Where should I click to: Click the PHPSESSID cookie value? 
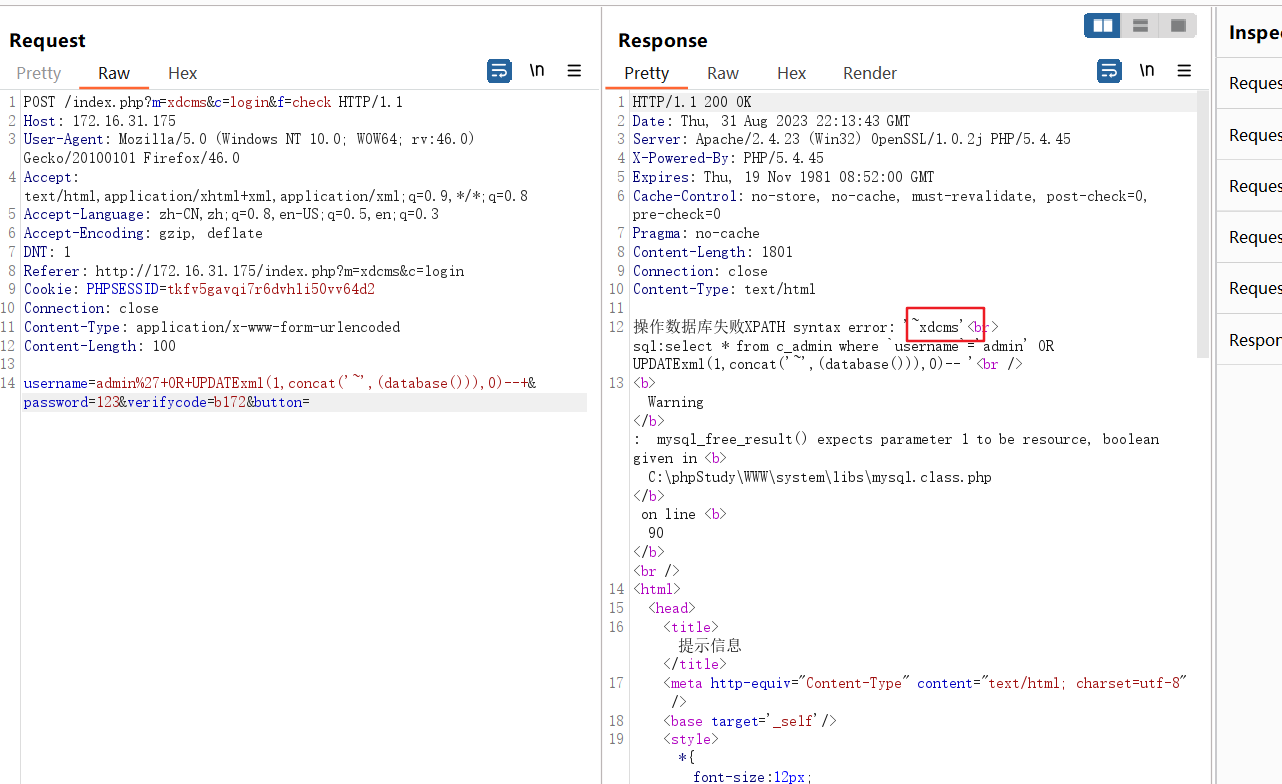click(271, 289)
